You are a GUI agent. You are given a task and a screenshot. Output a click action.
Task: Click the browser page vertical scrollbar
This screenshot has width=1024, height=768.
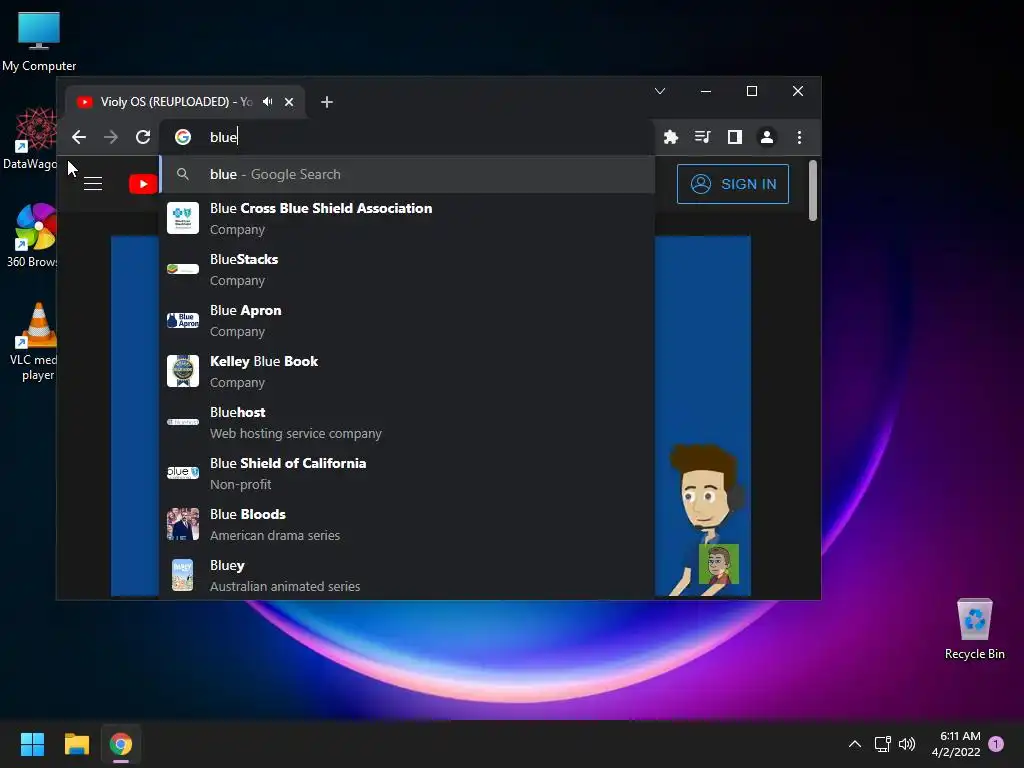813,191
